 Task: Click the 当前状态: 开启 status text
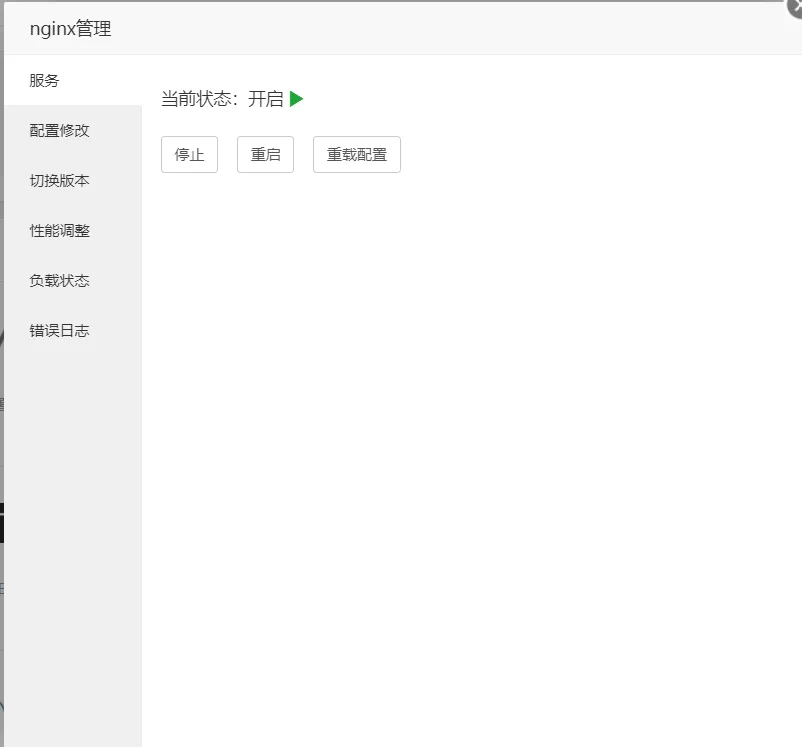(222, 99)
